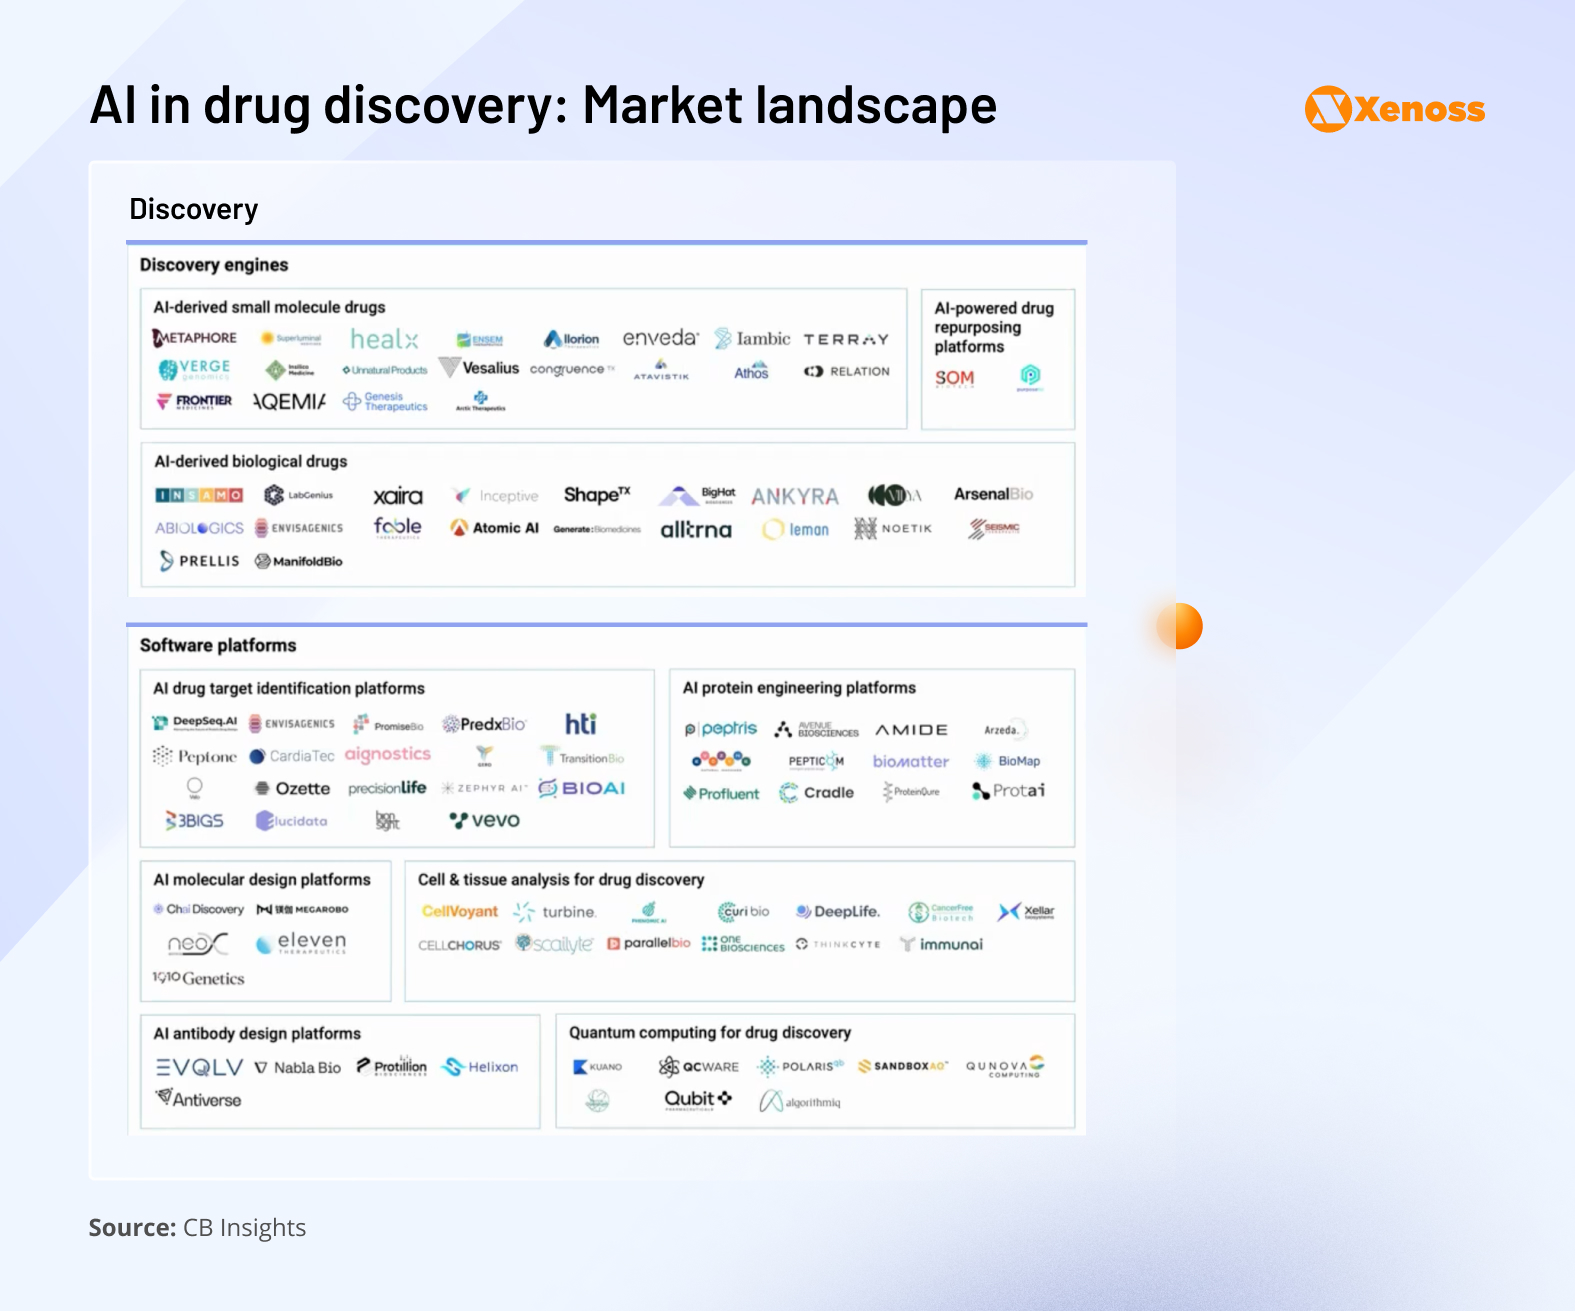Screen dimensions: 1575x1311
Task: Click the ArsenalBio logo
Action: pos(993,494)
